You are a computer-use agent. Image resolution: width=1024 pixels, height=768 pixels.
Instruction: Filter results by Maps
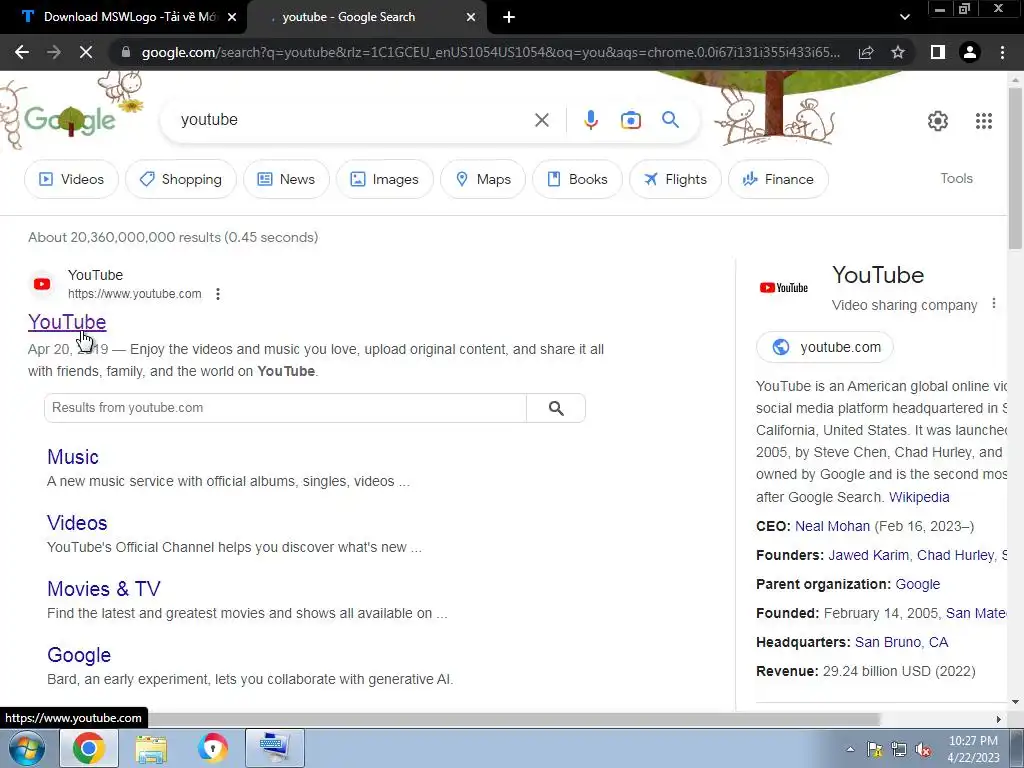[x=483, y=179]
